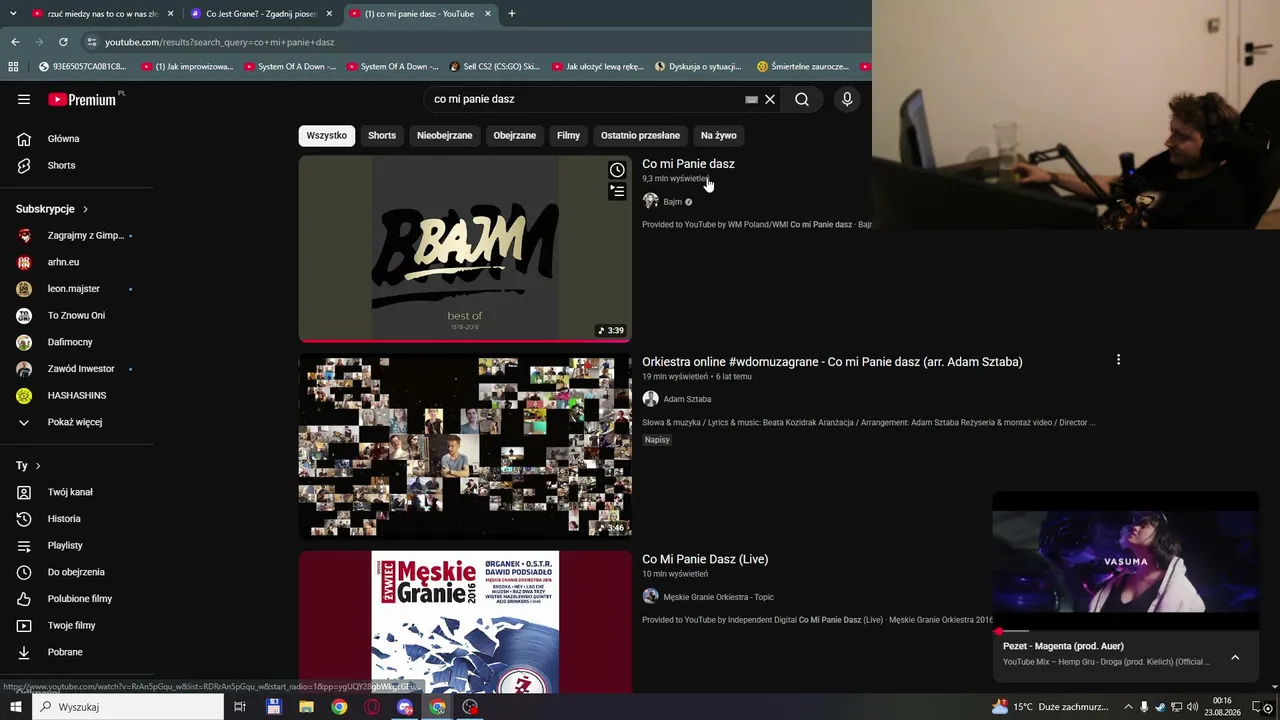Open the browser tab search dropdown
This screenshot has height=720, width=1280.
(x=13, y=14)
